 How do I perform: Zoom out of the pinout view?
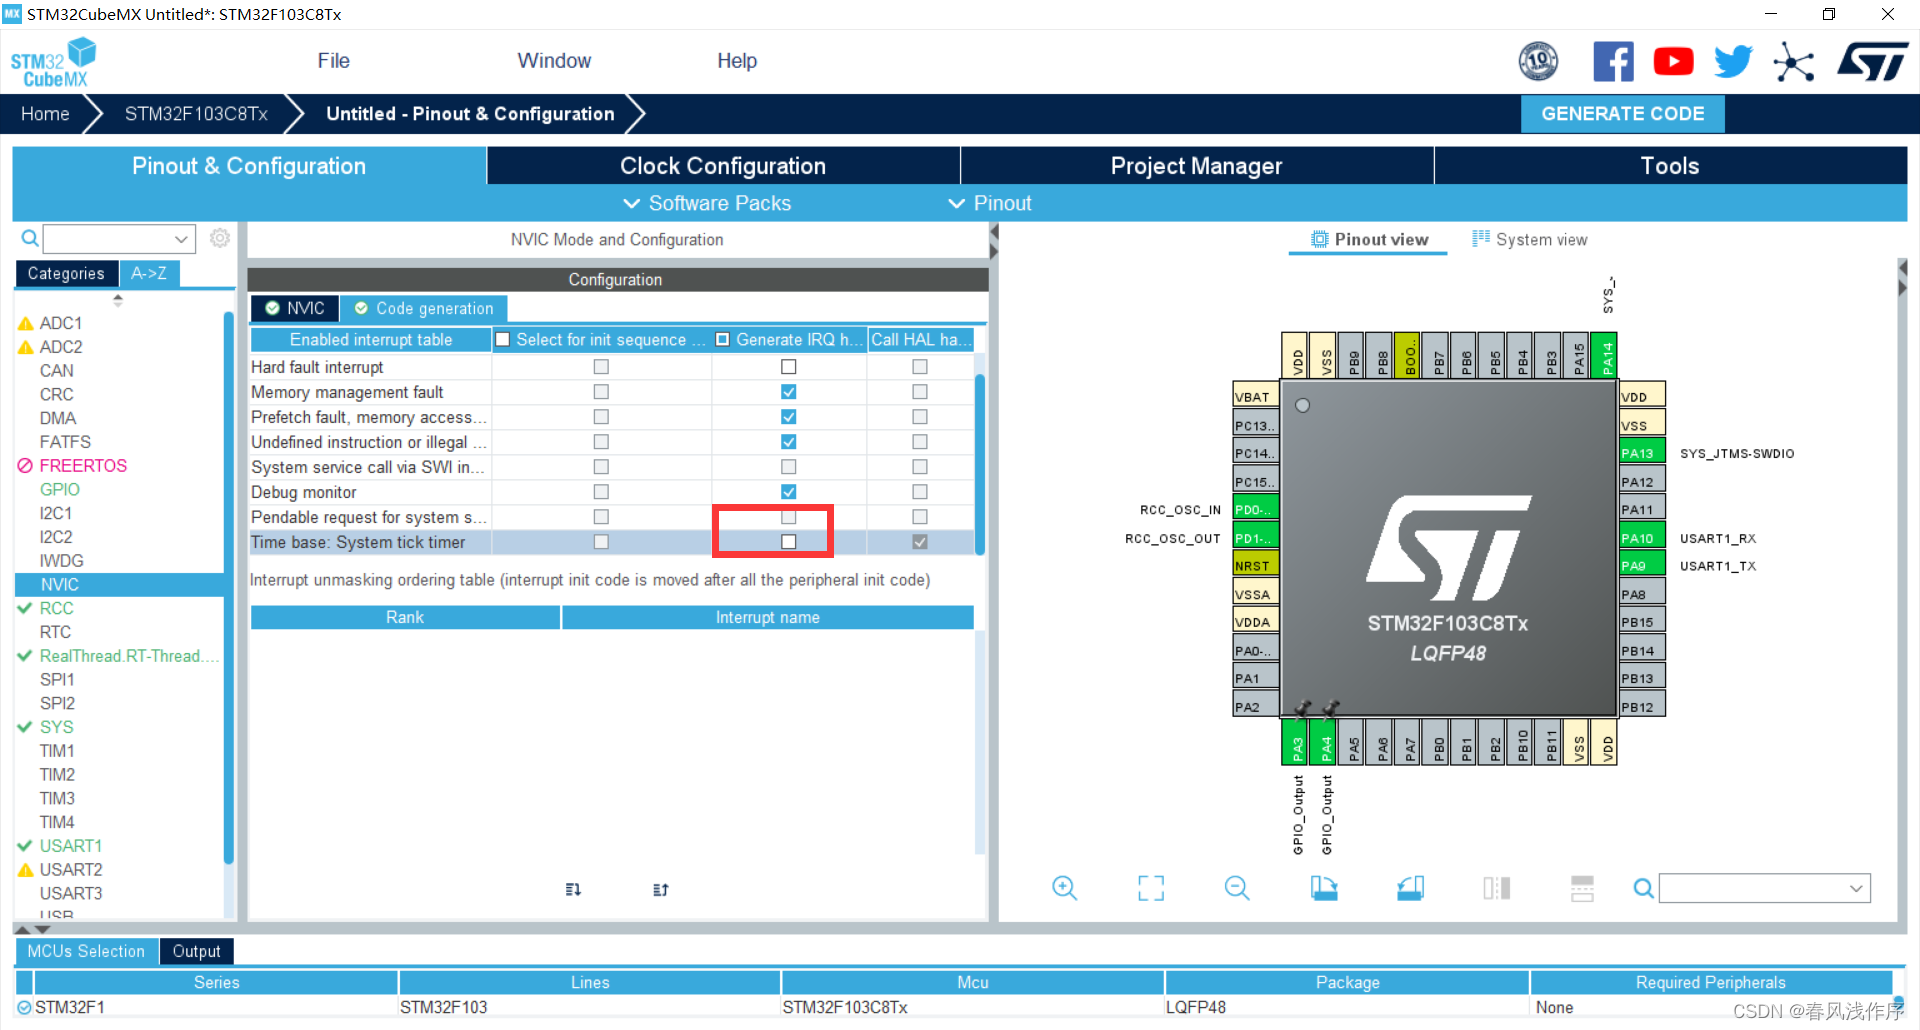click(x=1237, y=888)
